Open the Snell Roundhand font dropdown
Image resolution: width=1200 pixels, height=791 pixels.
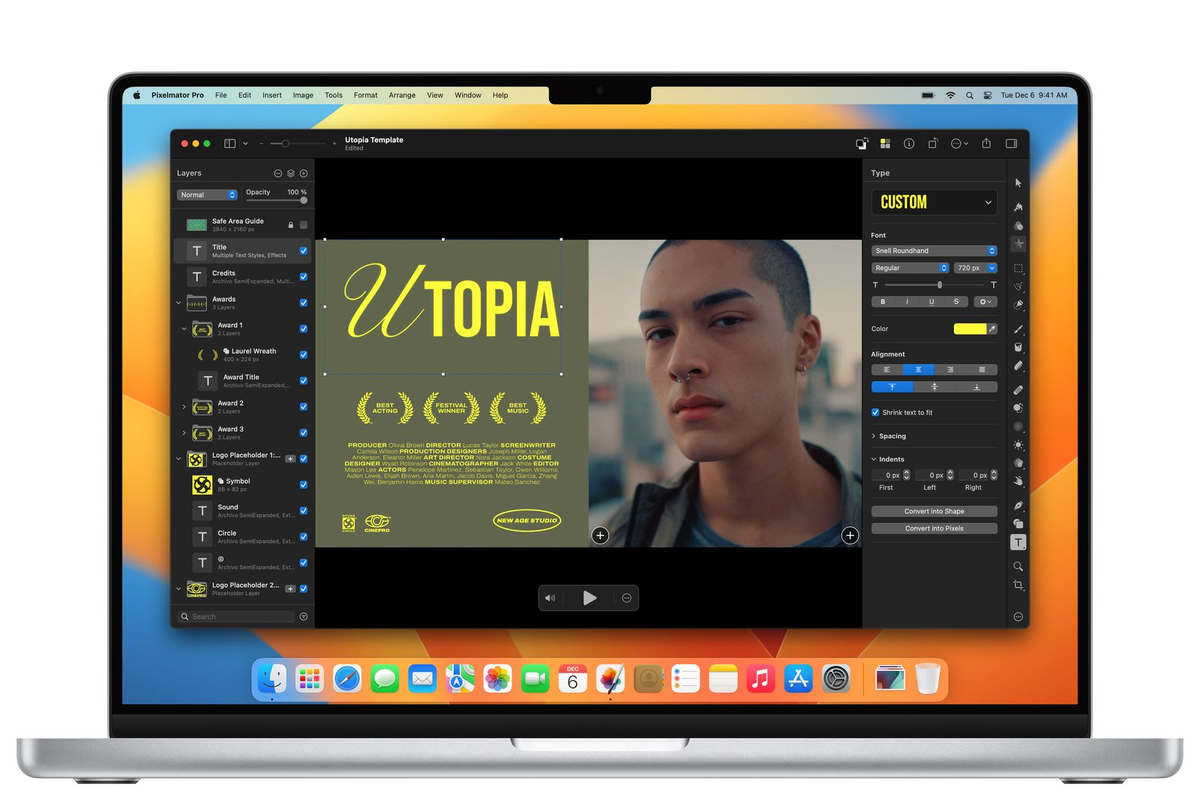(934, 251)
